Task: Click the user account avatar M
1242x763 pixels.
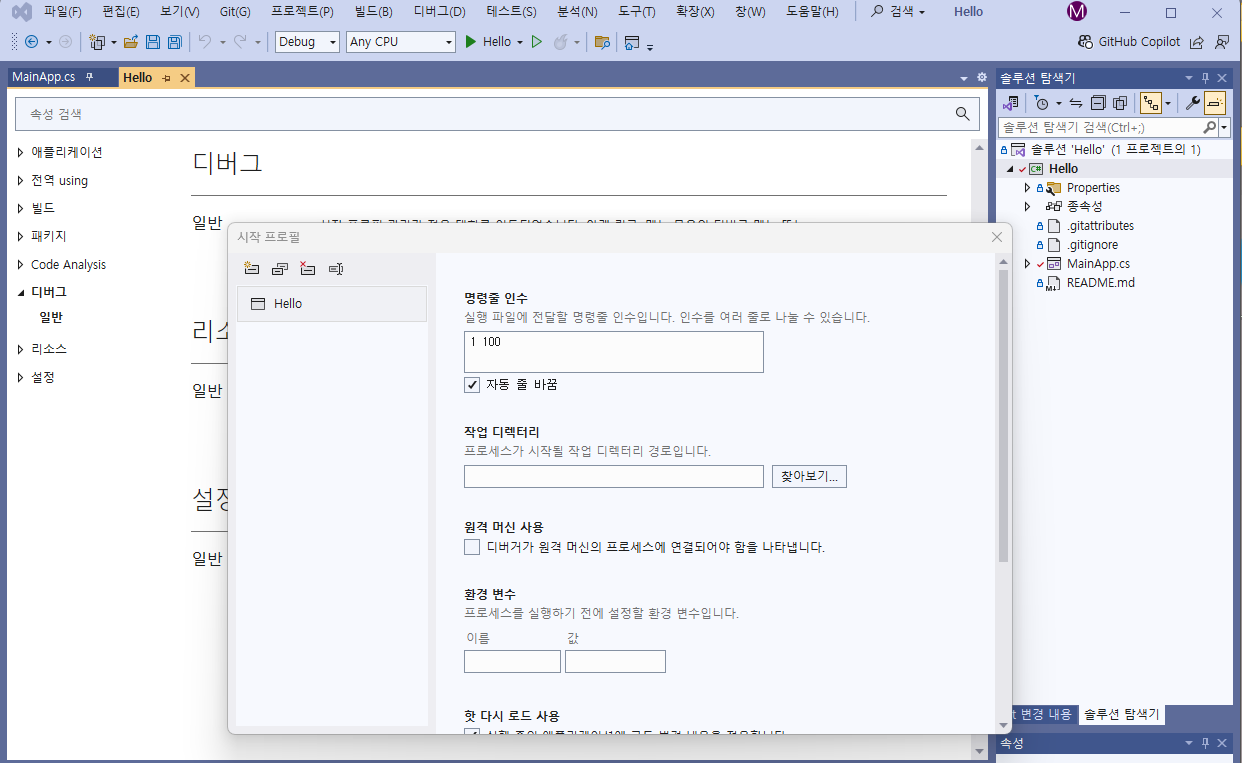Action: tap(1077, 12)
